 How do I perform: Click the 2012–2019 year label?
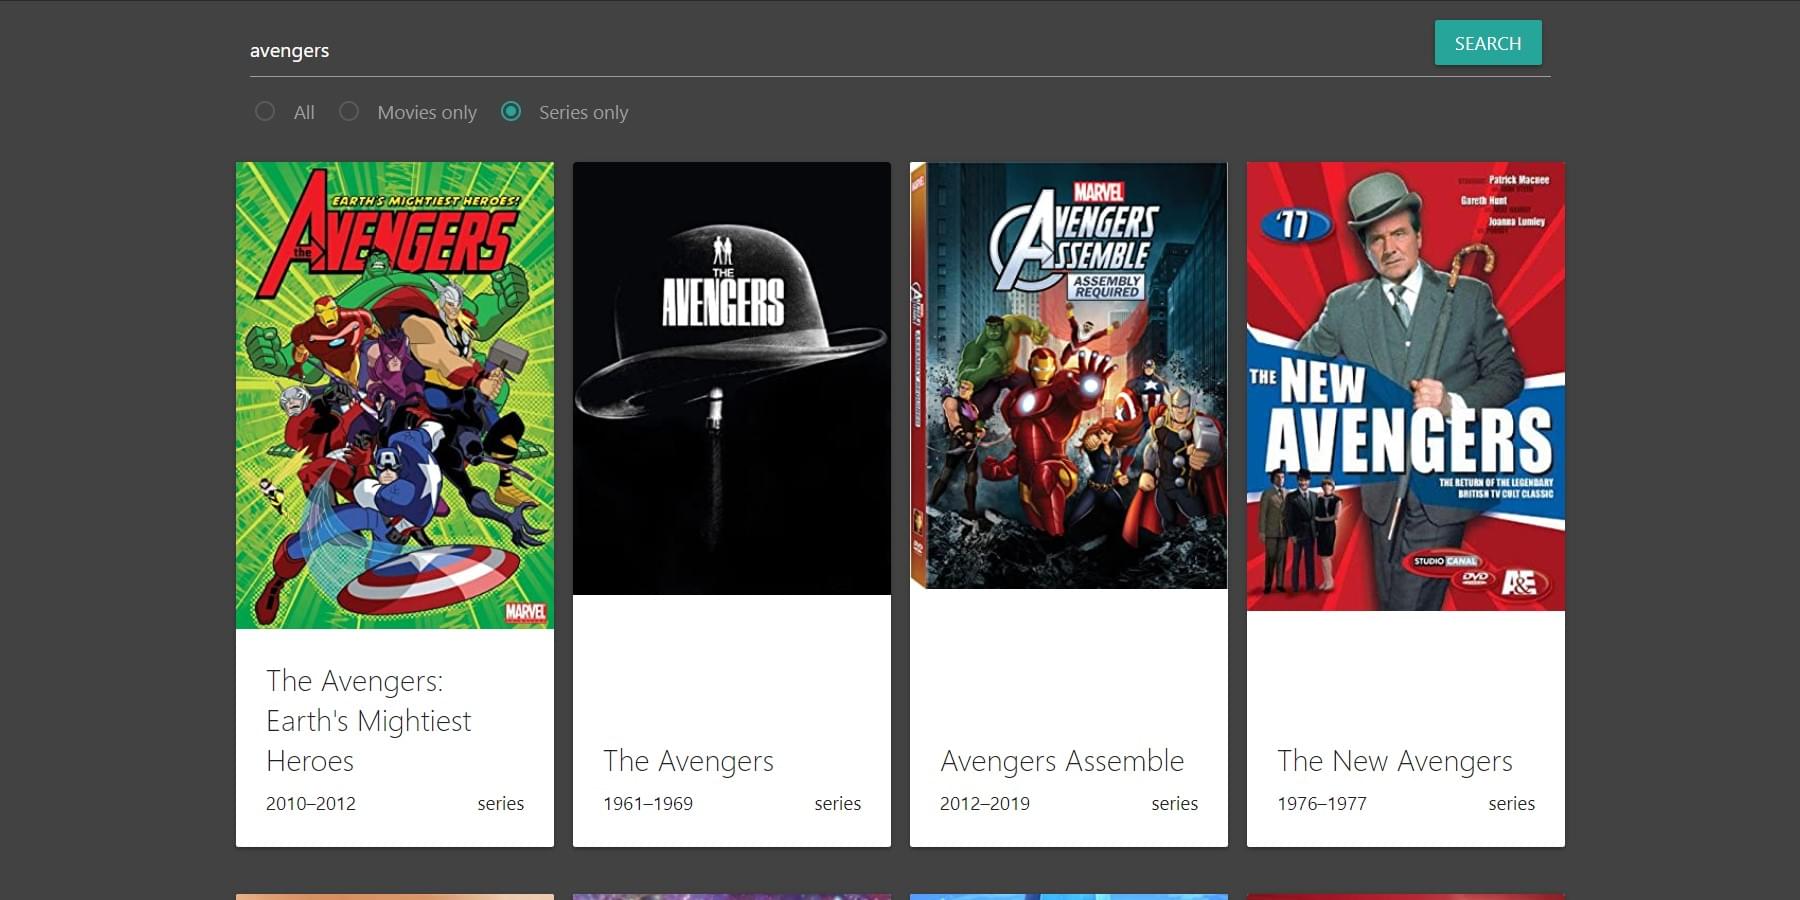[984, 803]
